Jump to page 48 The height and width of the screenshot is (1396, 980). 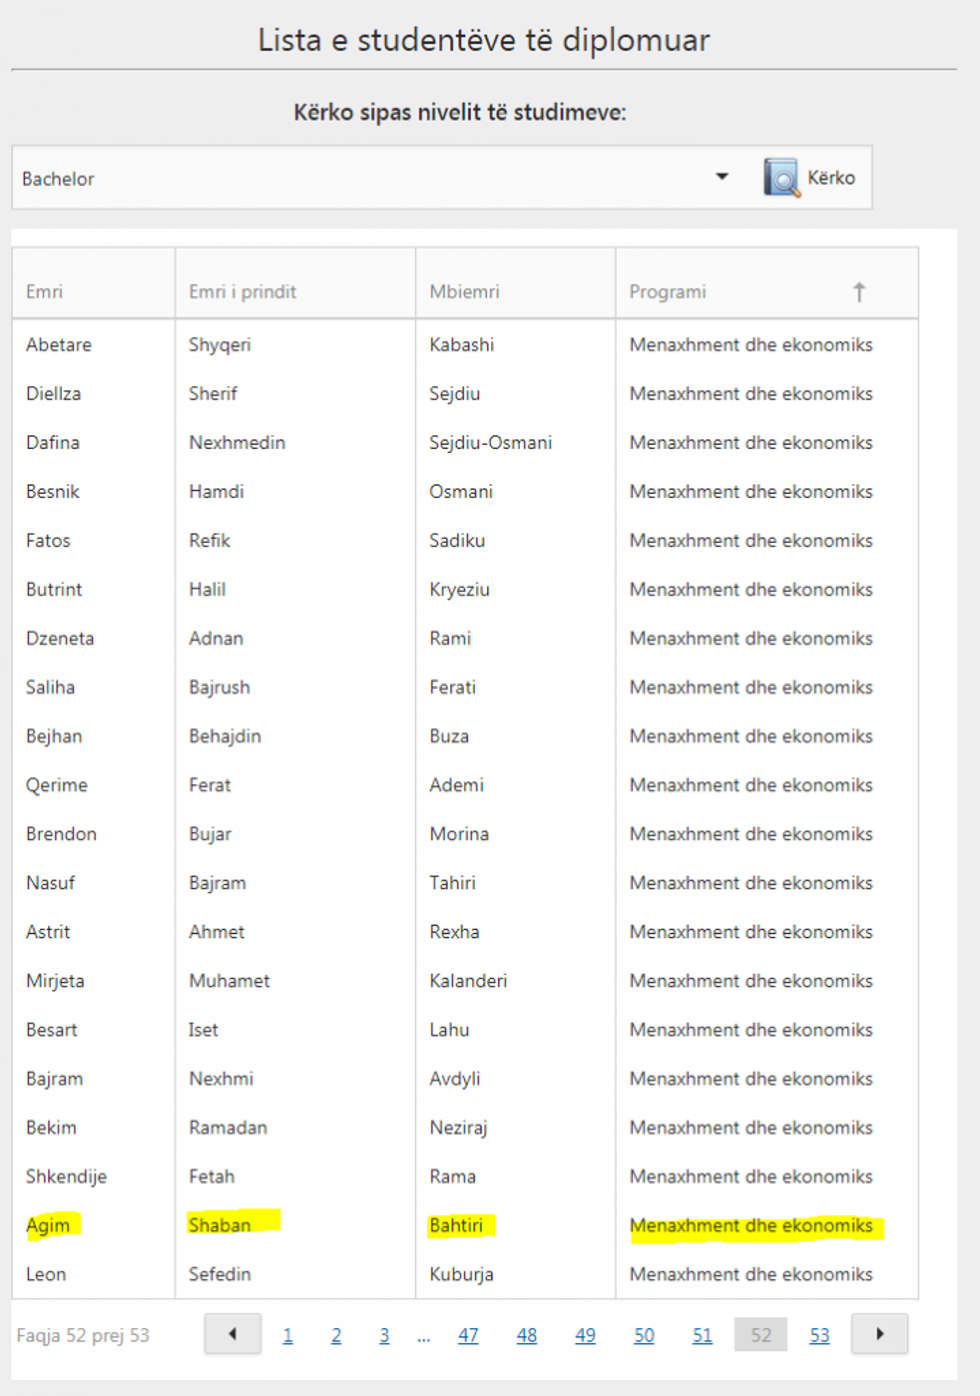coord(527,1336)
